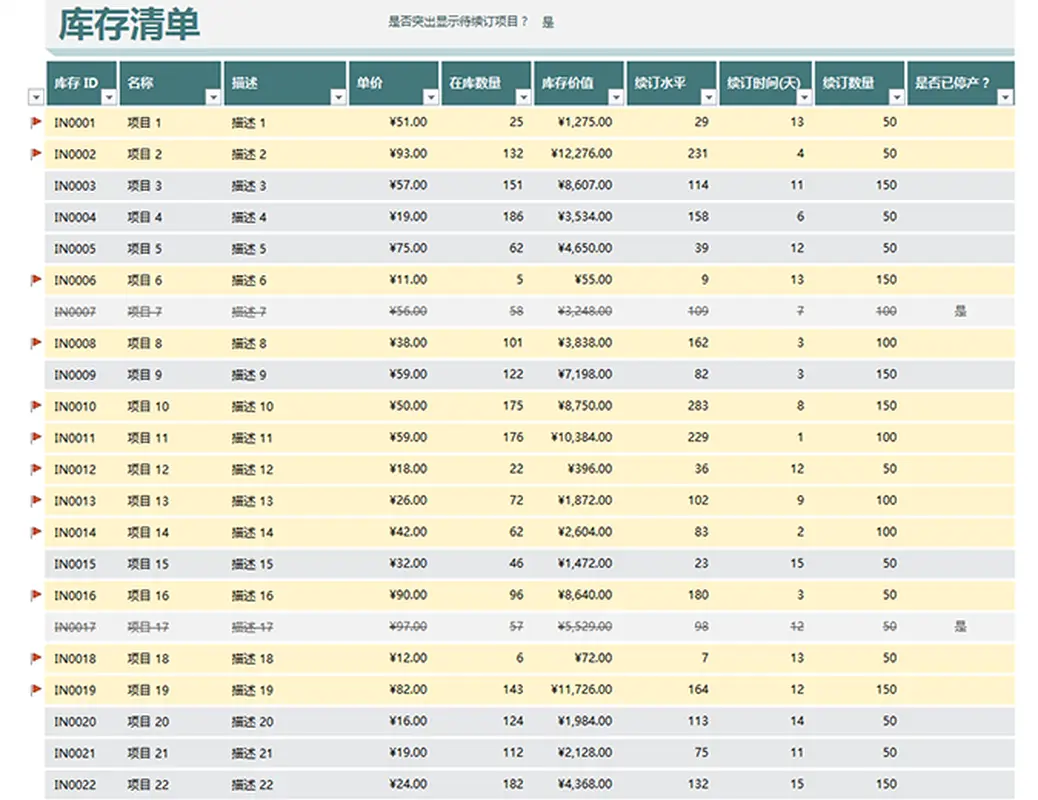Open the filter dropdown for 续订水平 column
This screenshot has height=800, width=1038.
coord(709,97)
